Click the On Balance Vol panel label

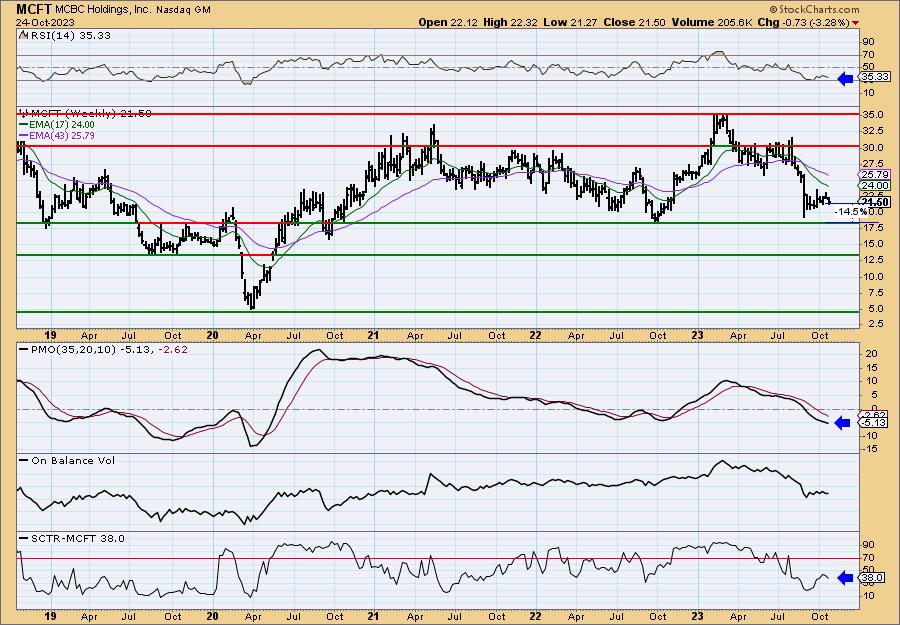73,461
